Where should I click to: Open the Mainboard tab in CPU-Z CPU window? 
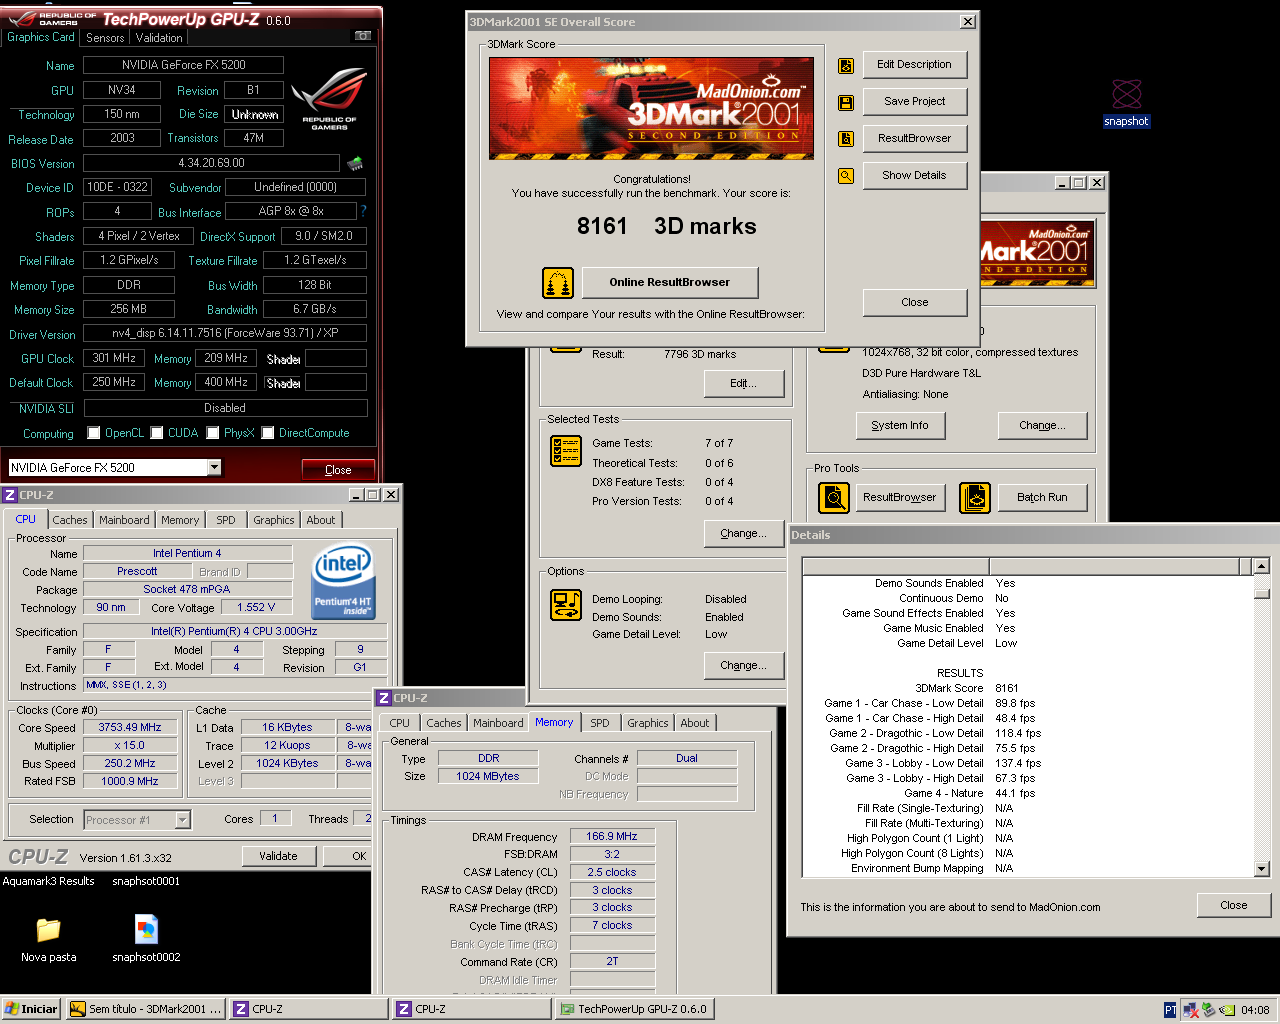click(124, 520)
